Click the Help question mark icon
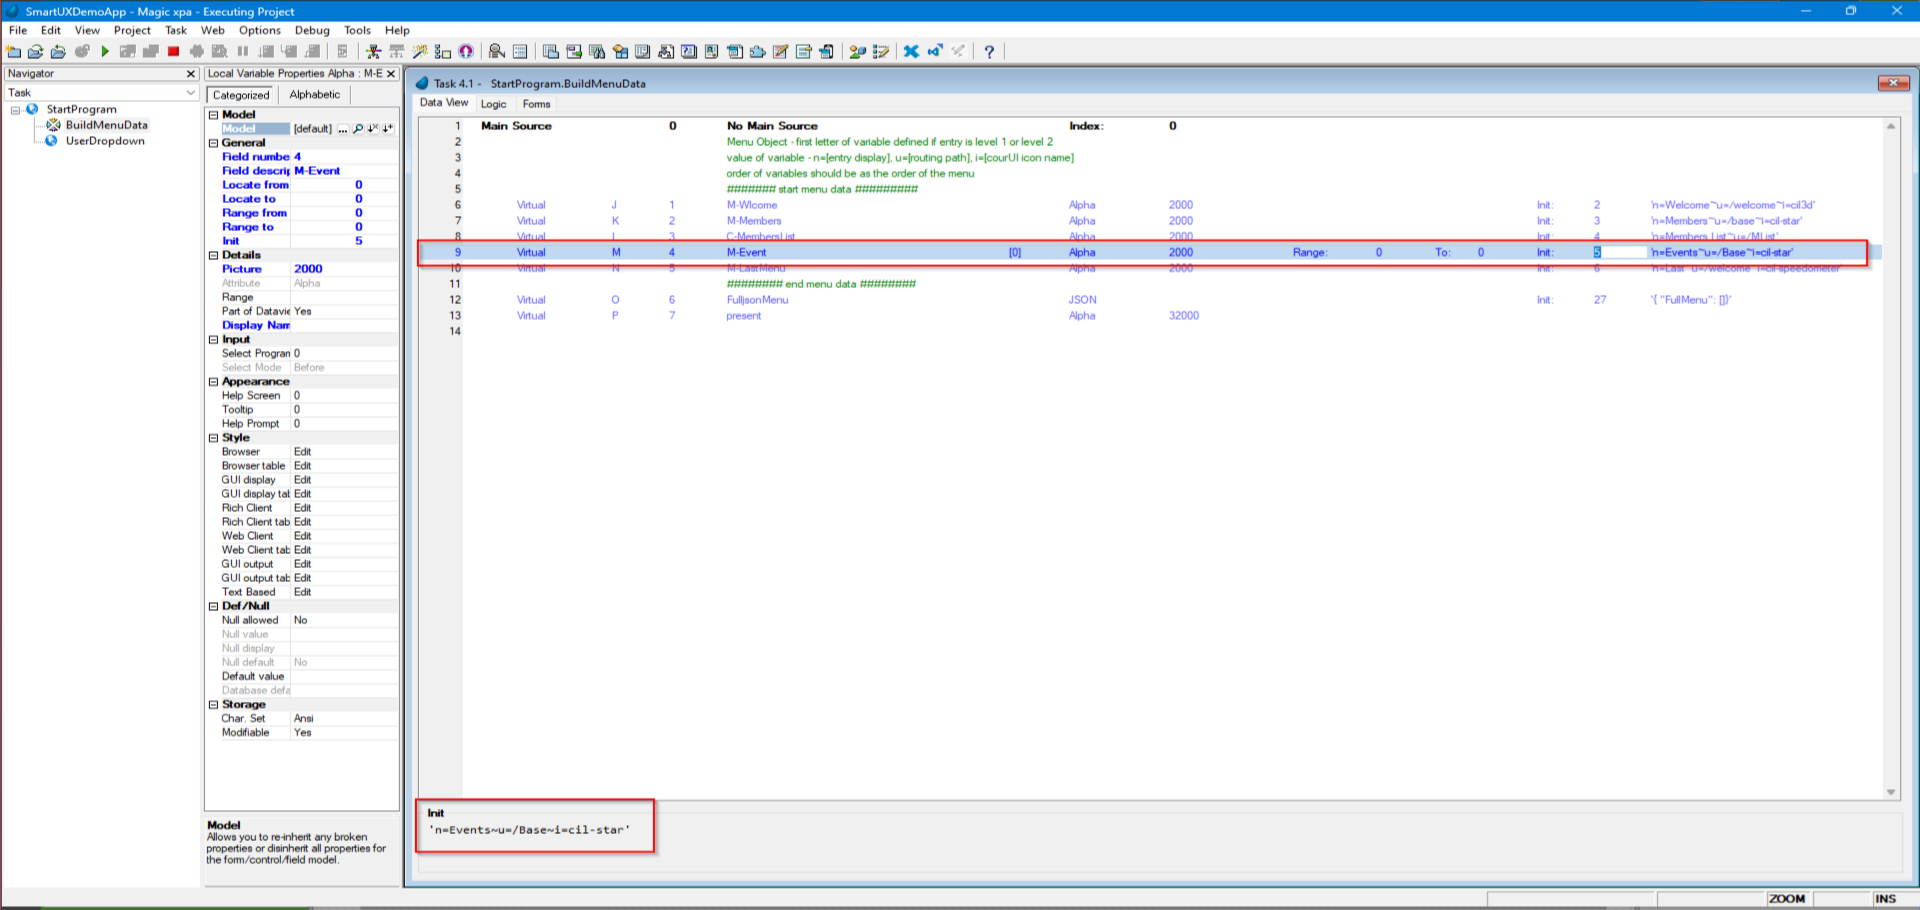The image size is (1920, 910). click(x=989, y=51)
